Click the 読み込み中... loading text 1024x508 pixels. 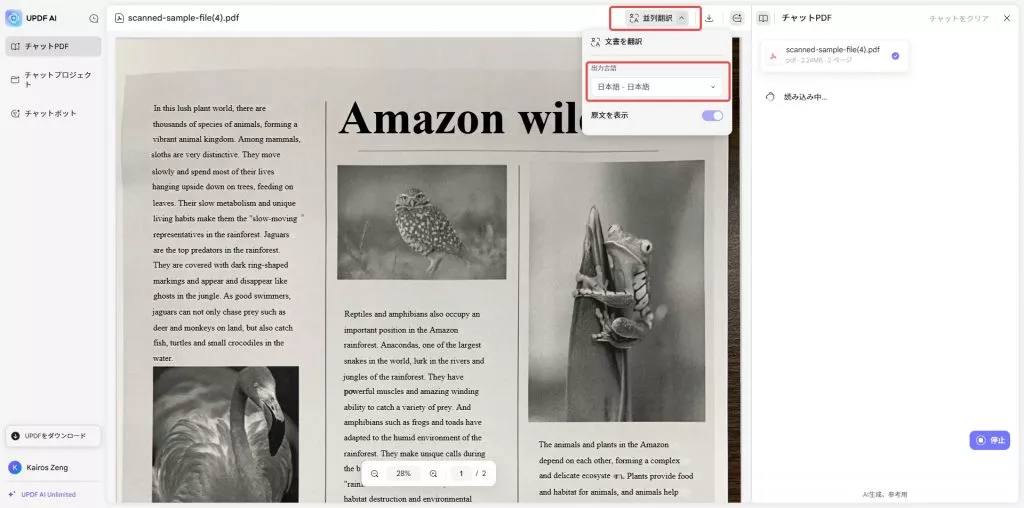click(x=805, y=97)
